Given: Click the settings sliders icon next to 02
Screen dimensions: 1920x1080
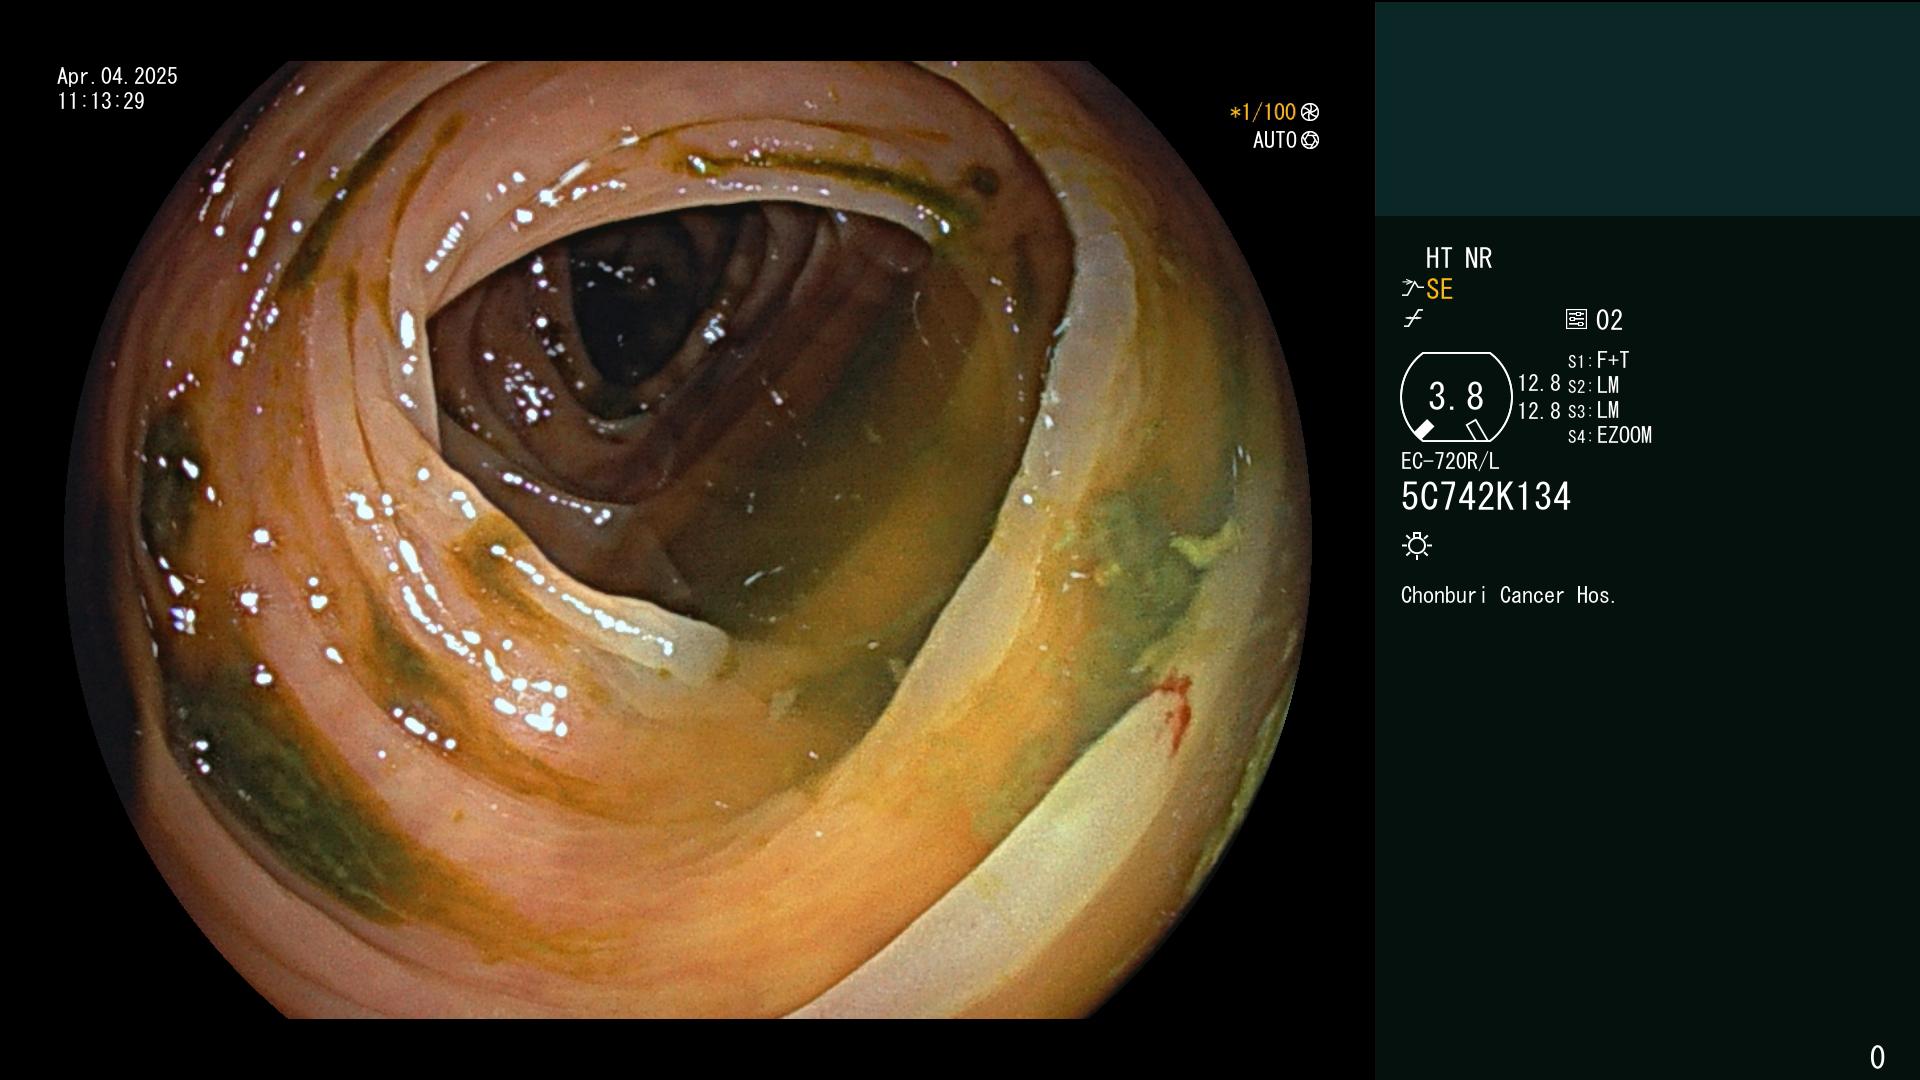Looking at the screenshot, I should click(x=1576, y=319).
